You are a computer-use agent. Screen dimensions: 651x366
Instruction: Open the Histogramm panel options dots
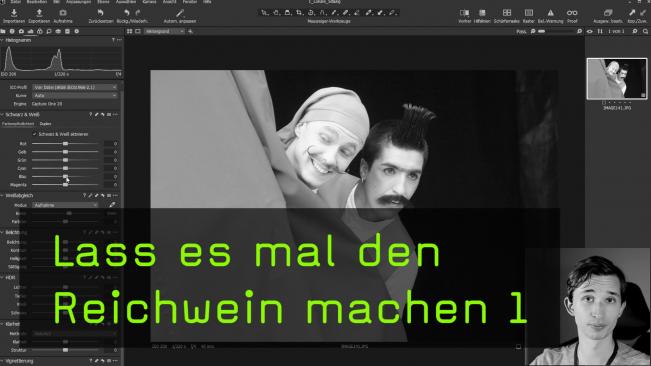pos(119,40)
